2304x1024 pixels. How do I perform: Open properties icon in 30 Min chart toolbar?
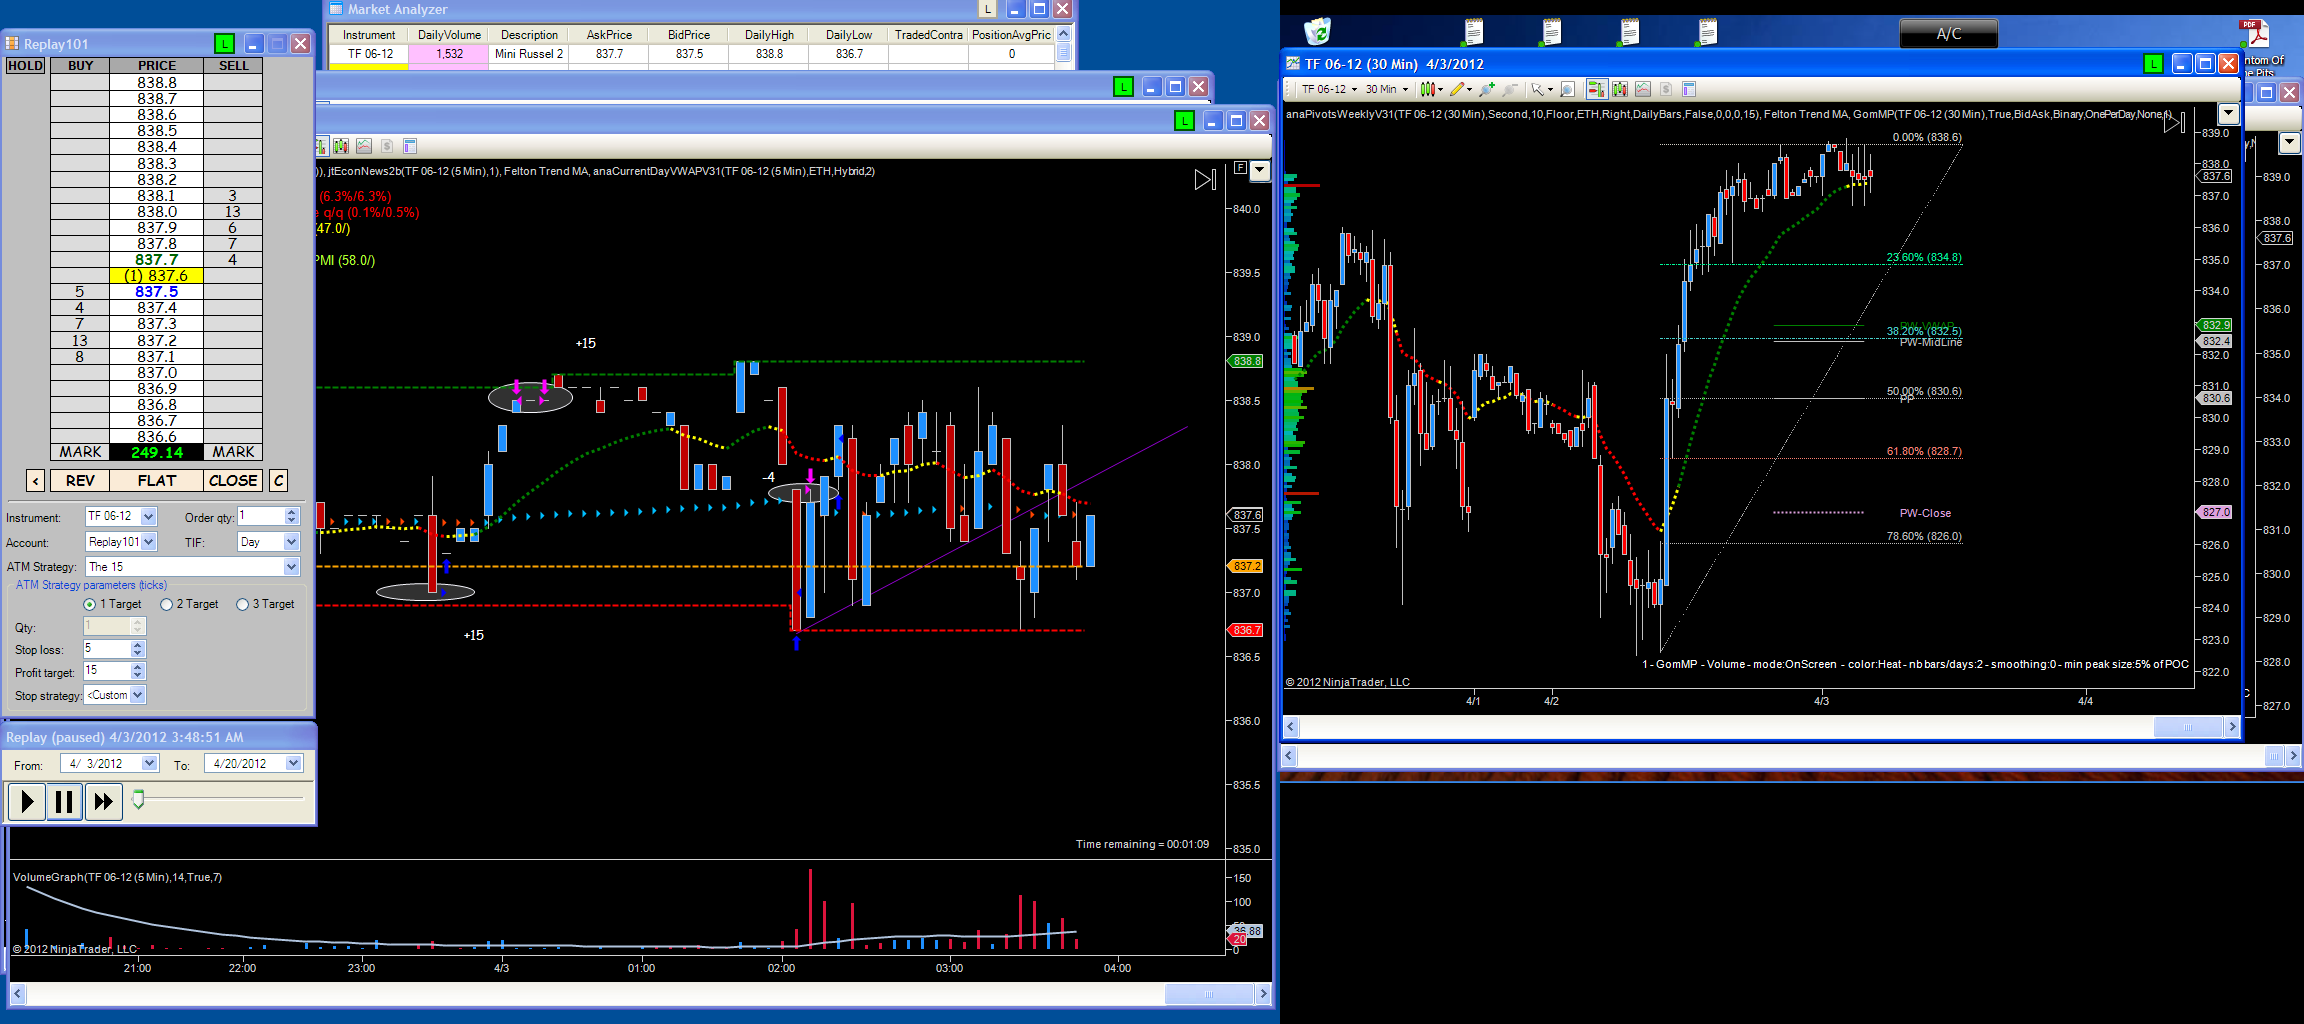(1689, 89)
